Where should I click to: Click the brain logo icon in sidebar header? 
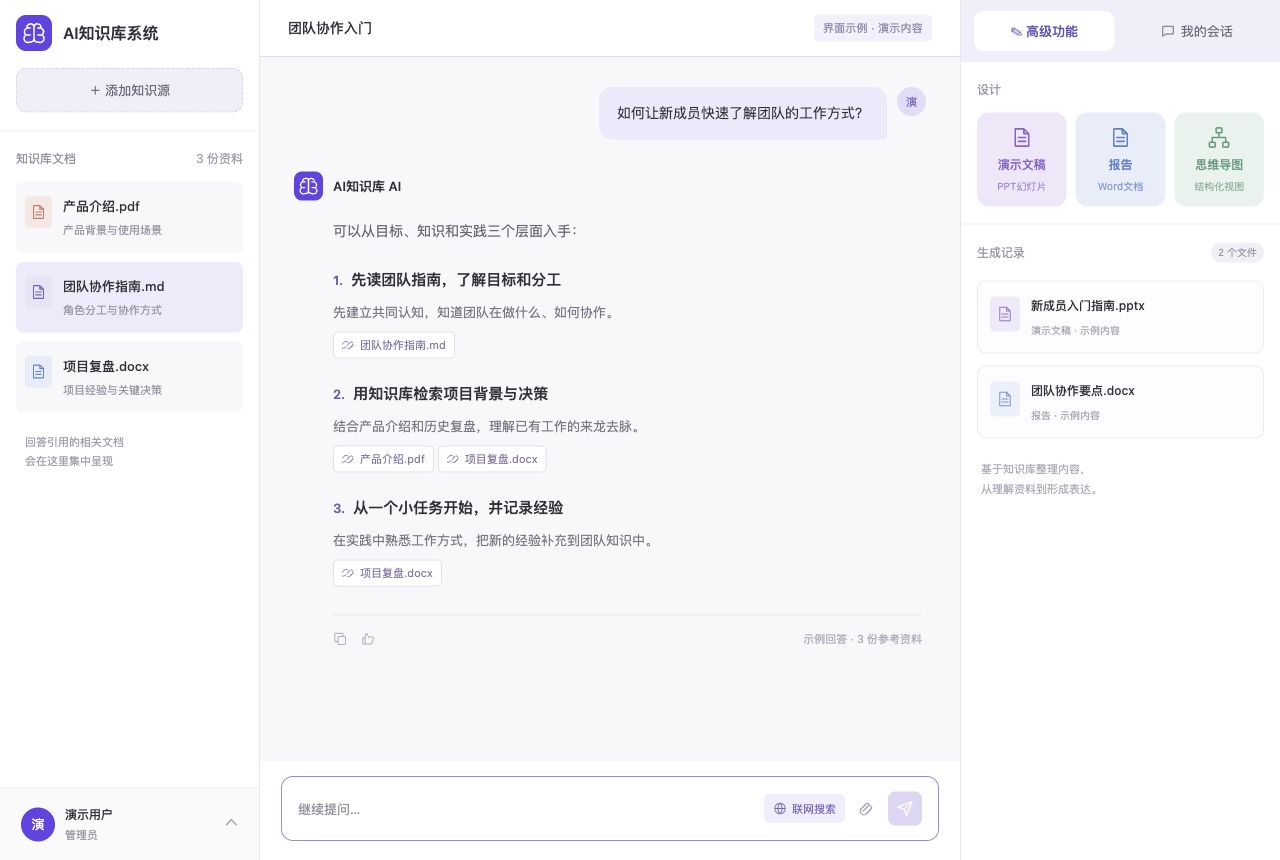click(34, 33)
